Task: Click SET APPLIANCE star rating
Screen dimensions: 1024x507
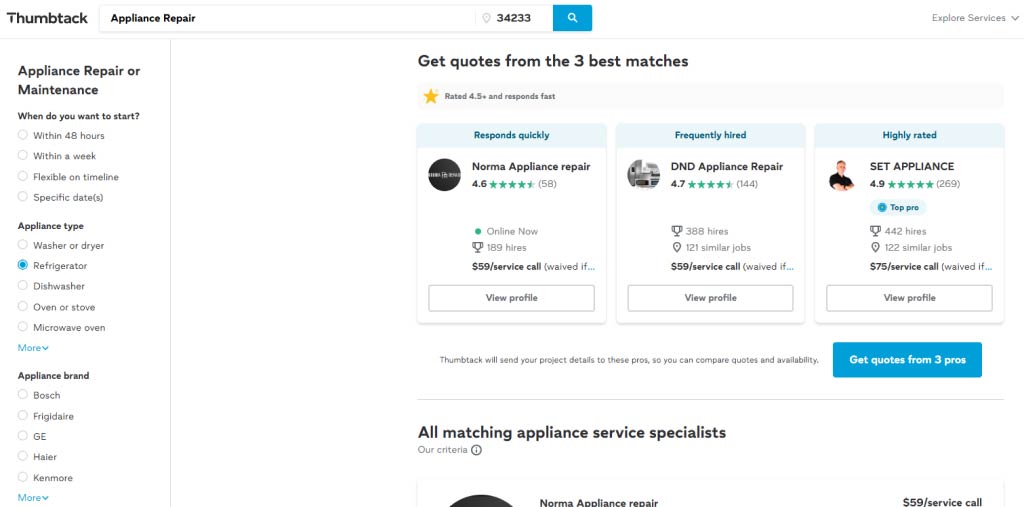Action: pyautogui.click(x=910, y=184)
